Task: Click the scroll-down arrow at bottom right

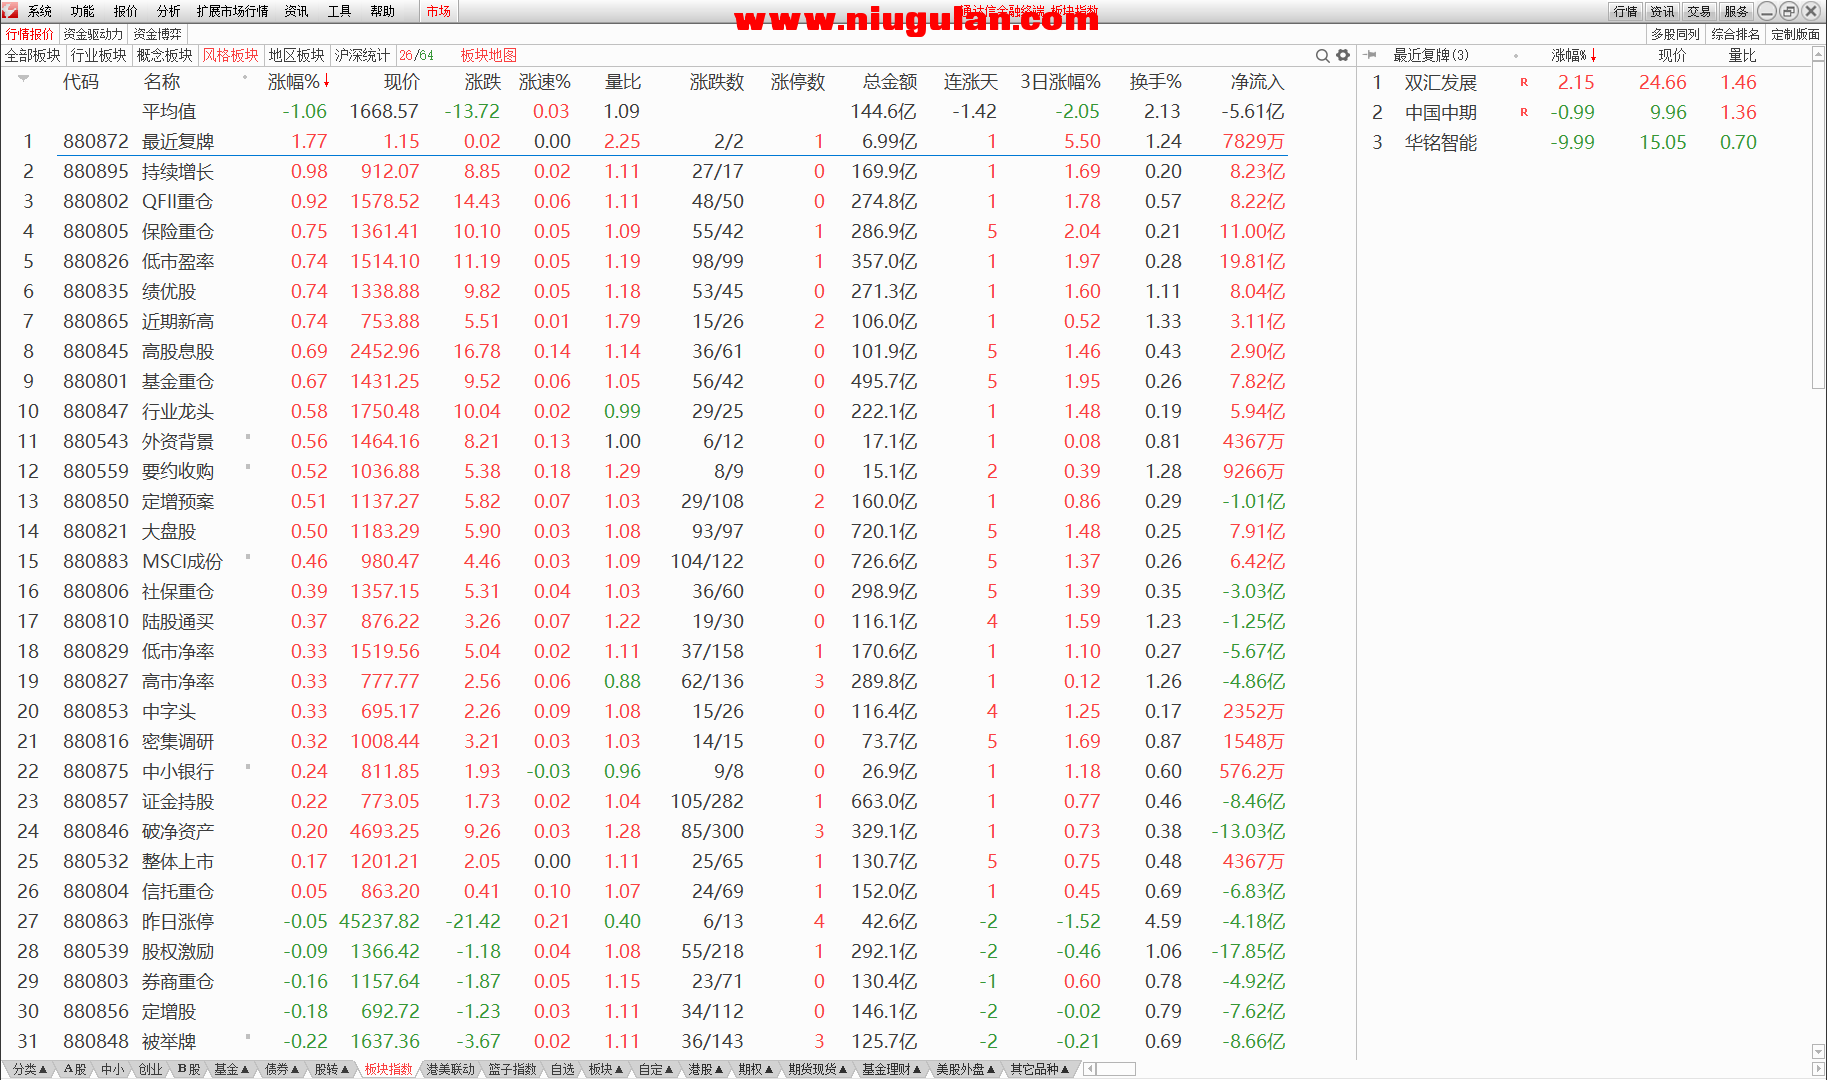Action: 1818,1051
